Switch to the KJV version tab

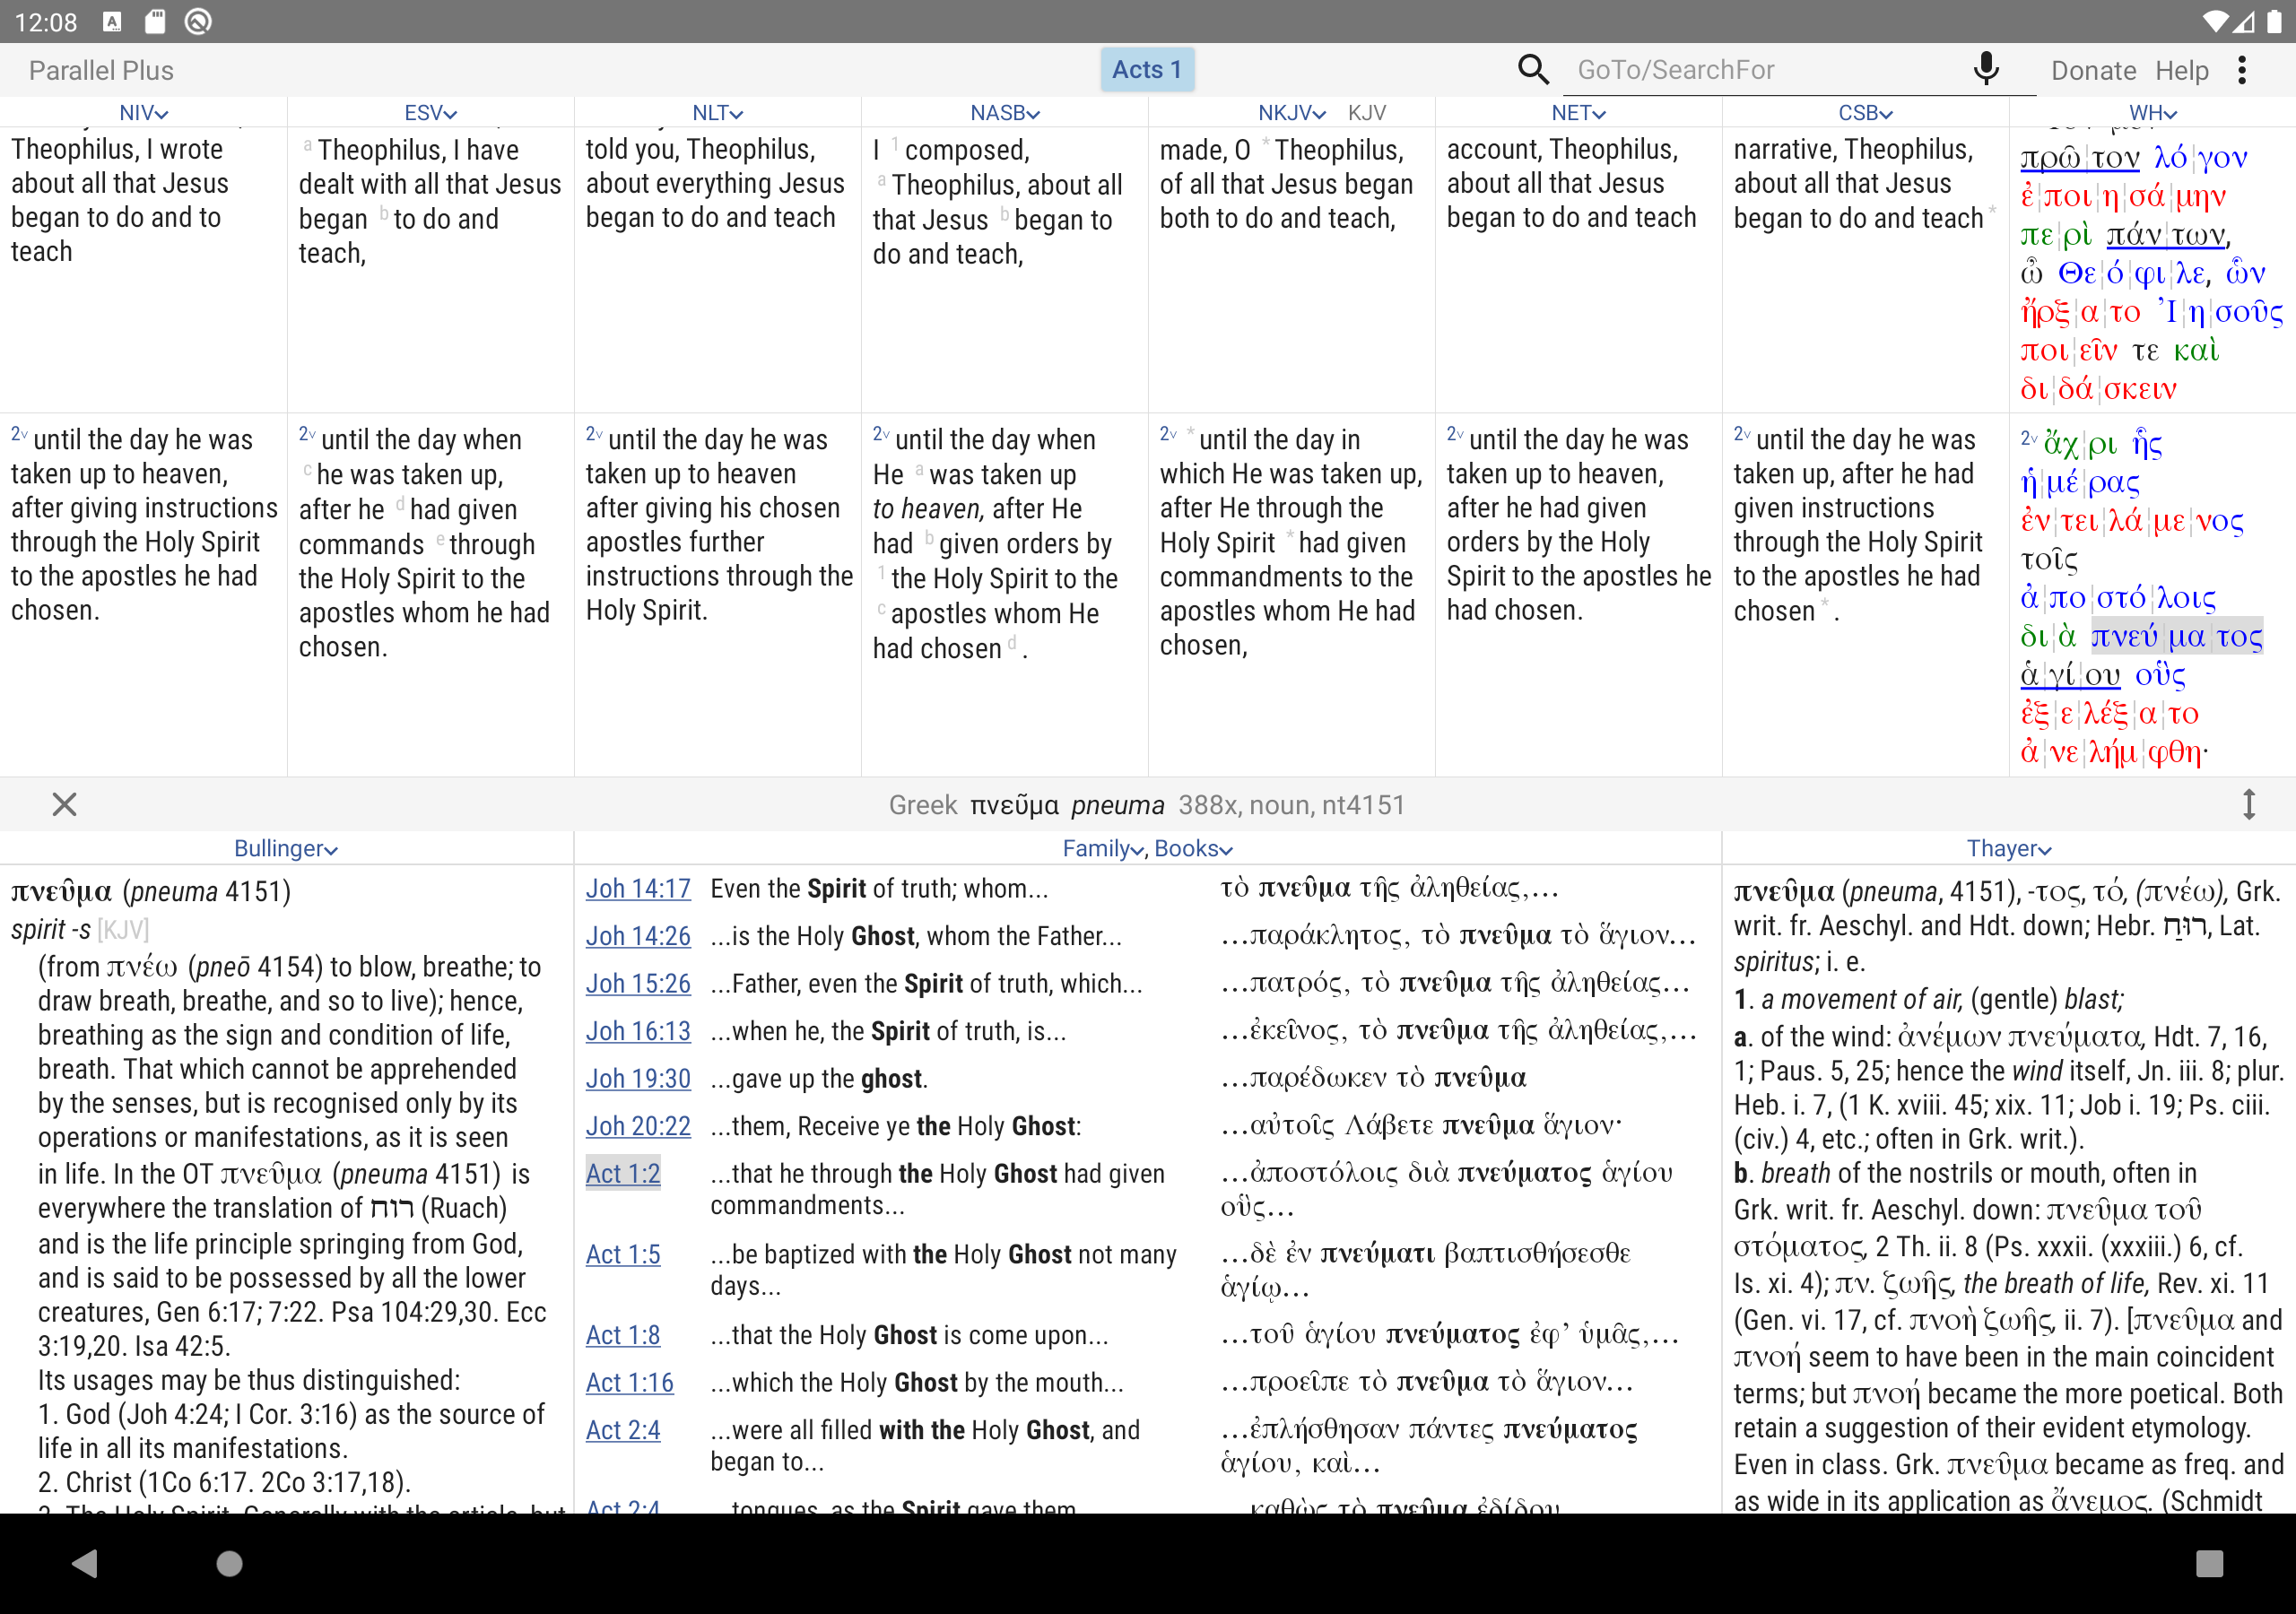click(1366, 113)
